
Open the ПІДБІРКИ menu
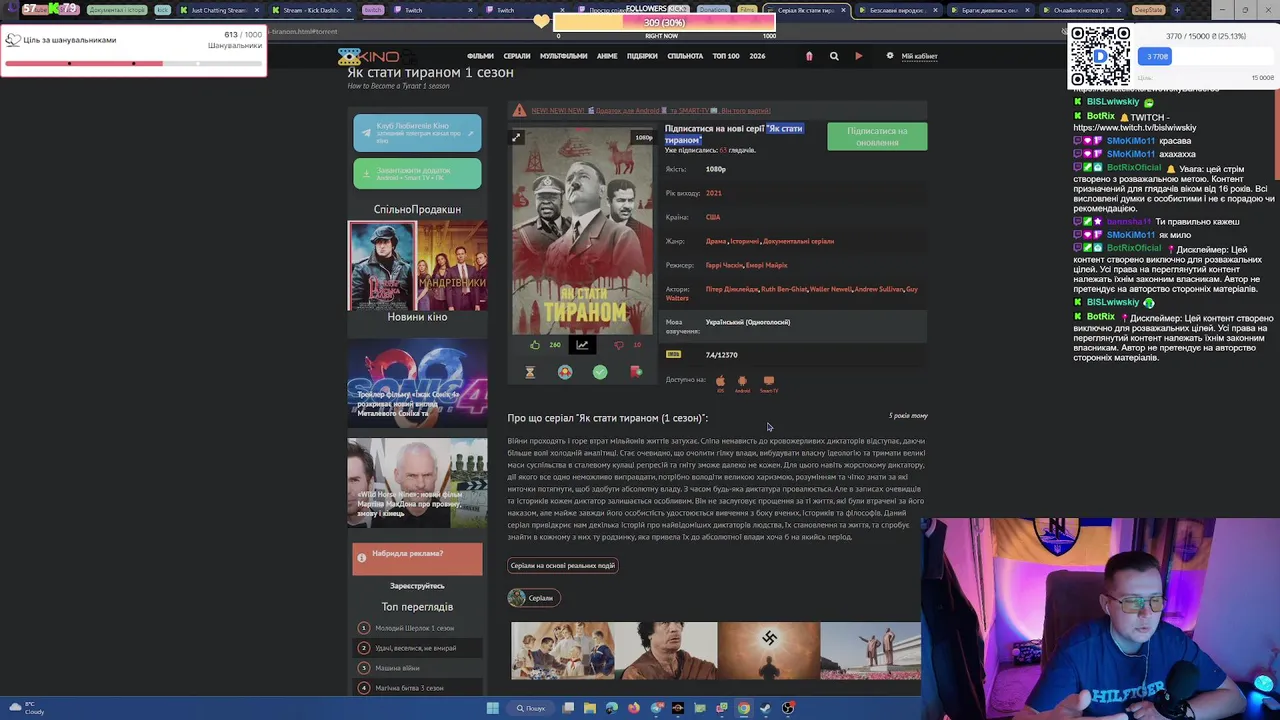[642, 56]
